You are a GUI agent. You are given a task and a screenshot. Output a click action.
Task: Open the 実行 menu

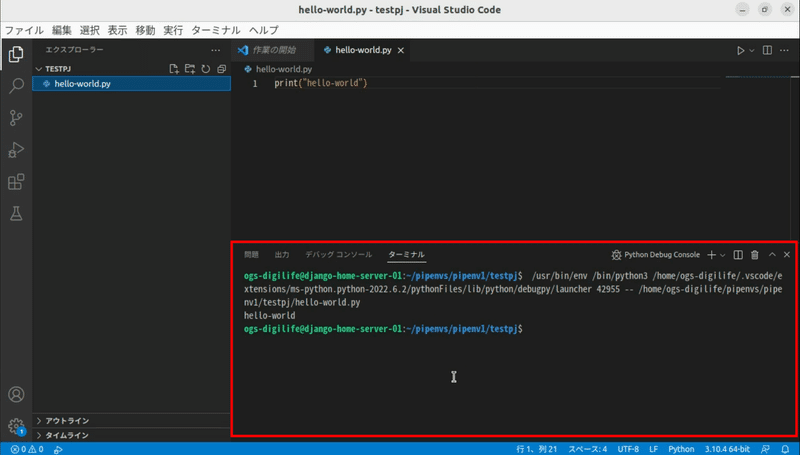(173, 30)
